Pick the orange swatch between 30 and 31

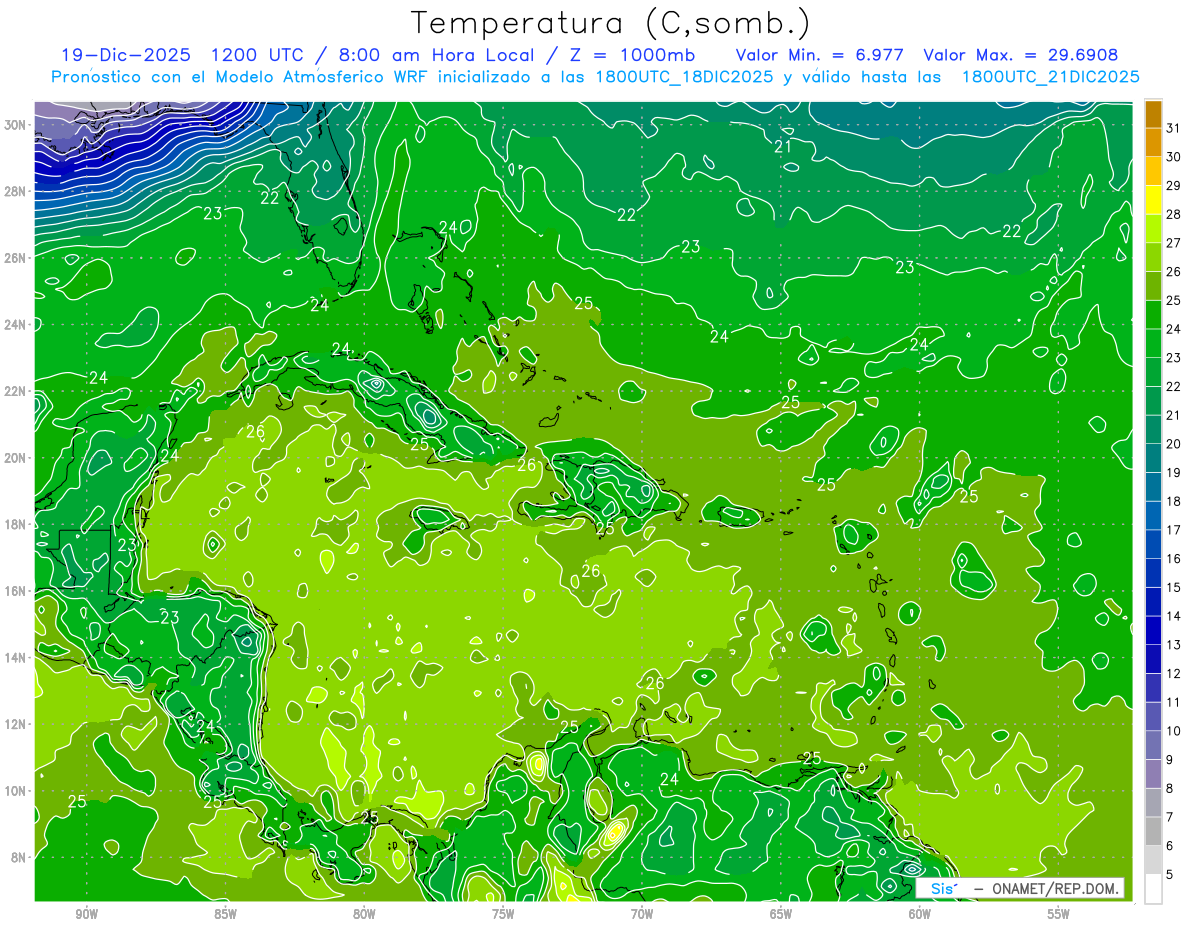point(1153,143)
